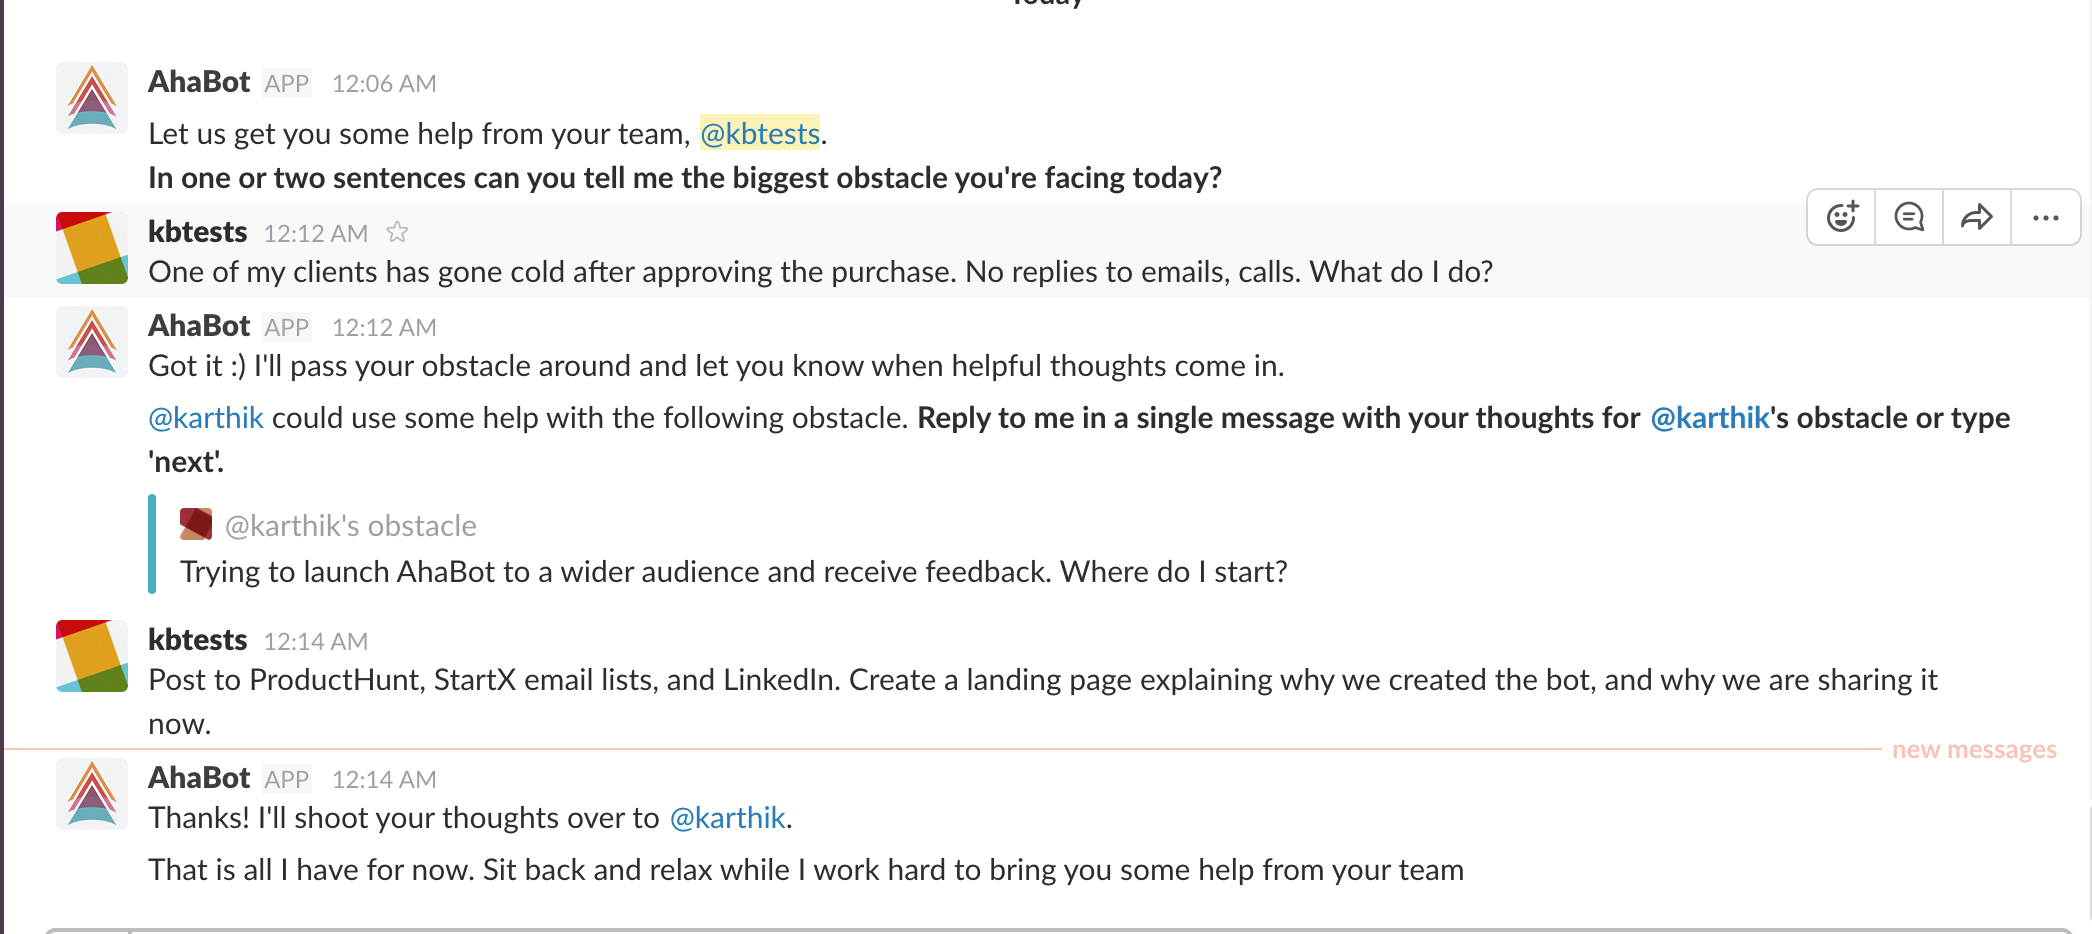Click small icon in @karthik's obstacle attachment

coord(196,524)
